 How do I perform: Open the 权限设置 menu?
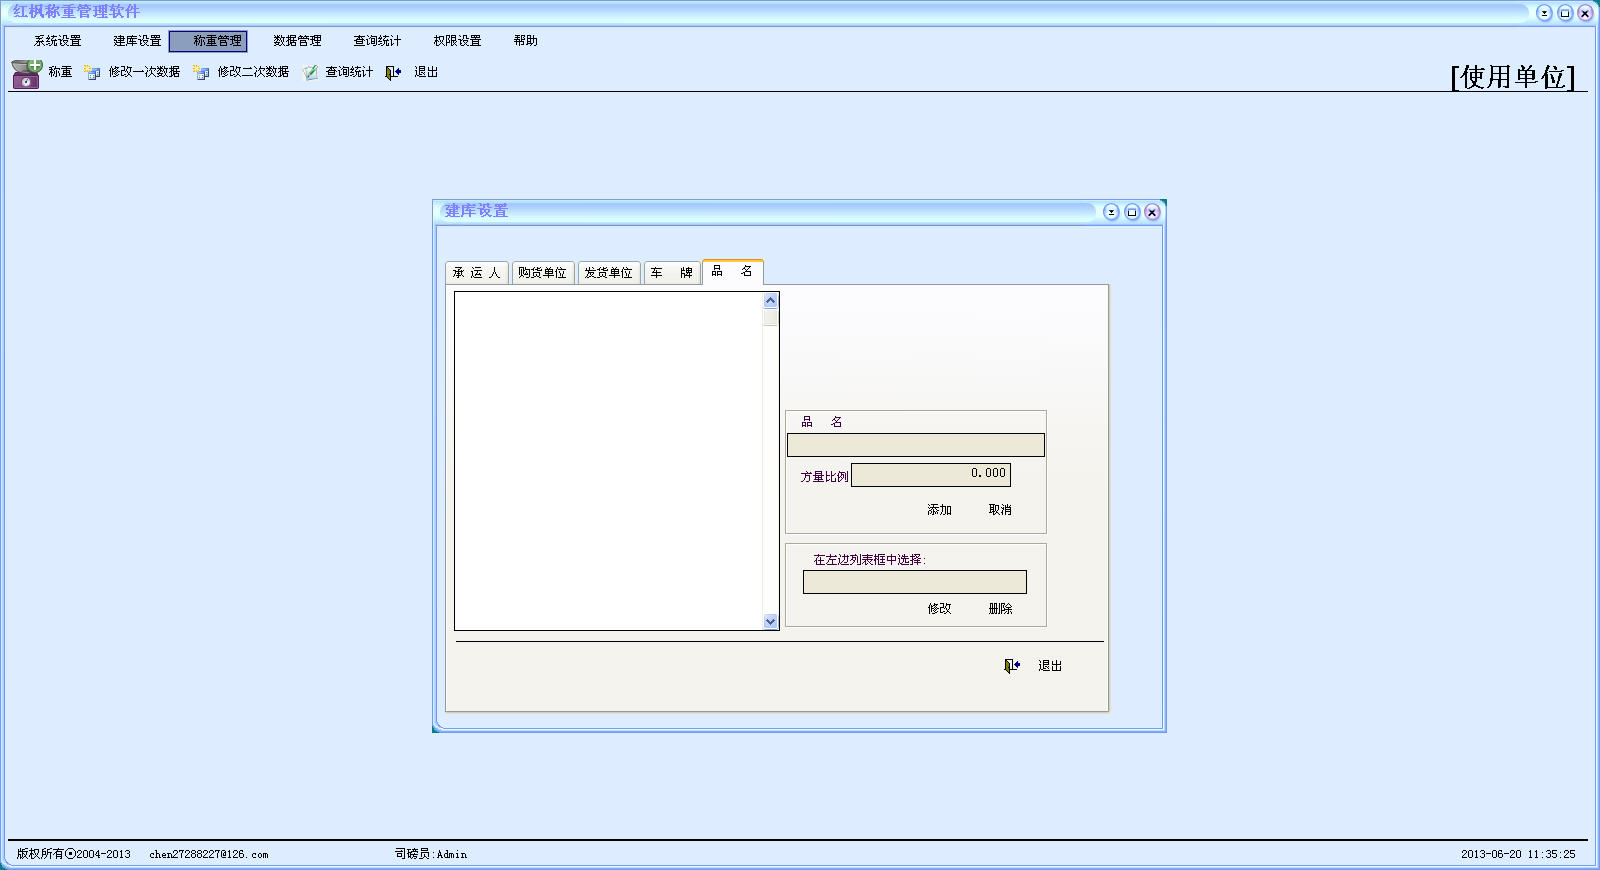coord(457,41)
